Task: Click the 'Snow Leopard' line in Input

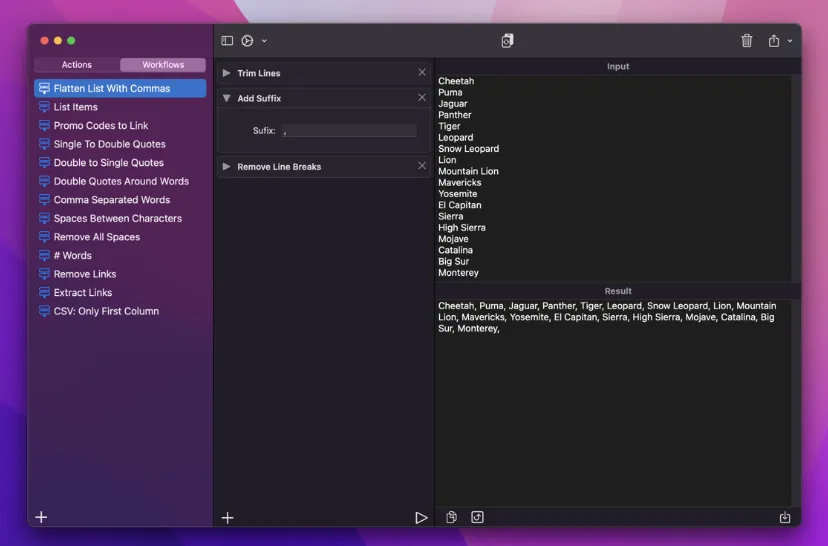Action: click(x=468, y=149)
